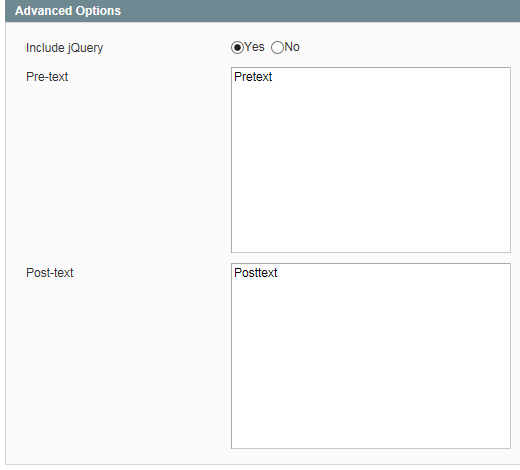520x470 pixels.
Task: Place cursor on the word Pretext
Action: coord(253,77)
